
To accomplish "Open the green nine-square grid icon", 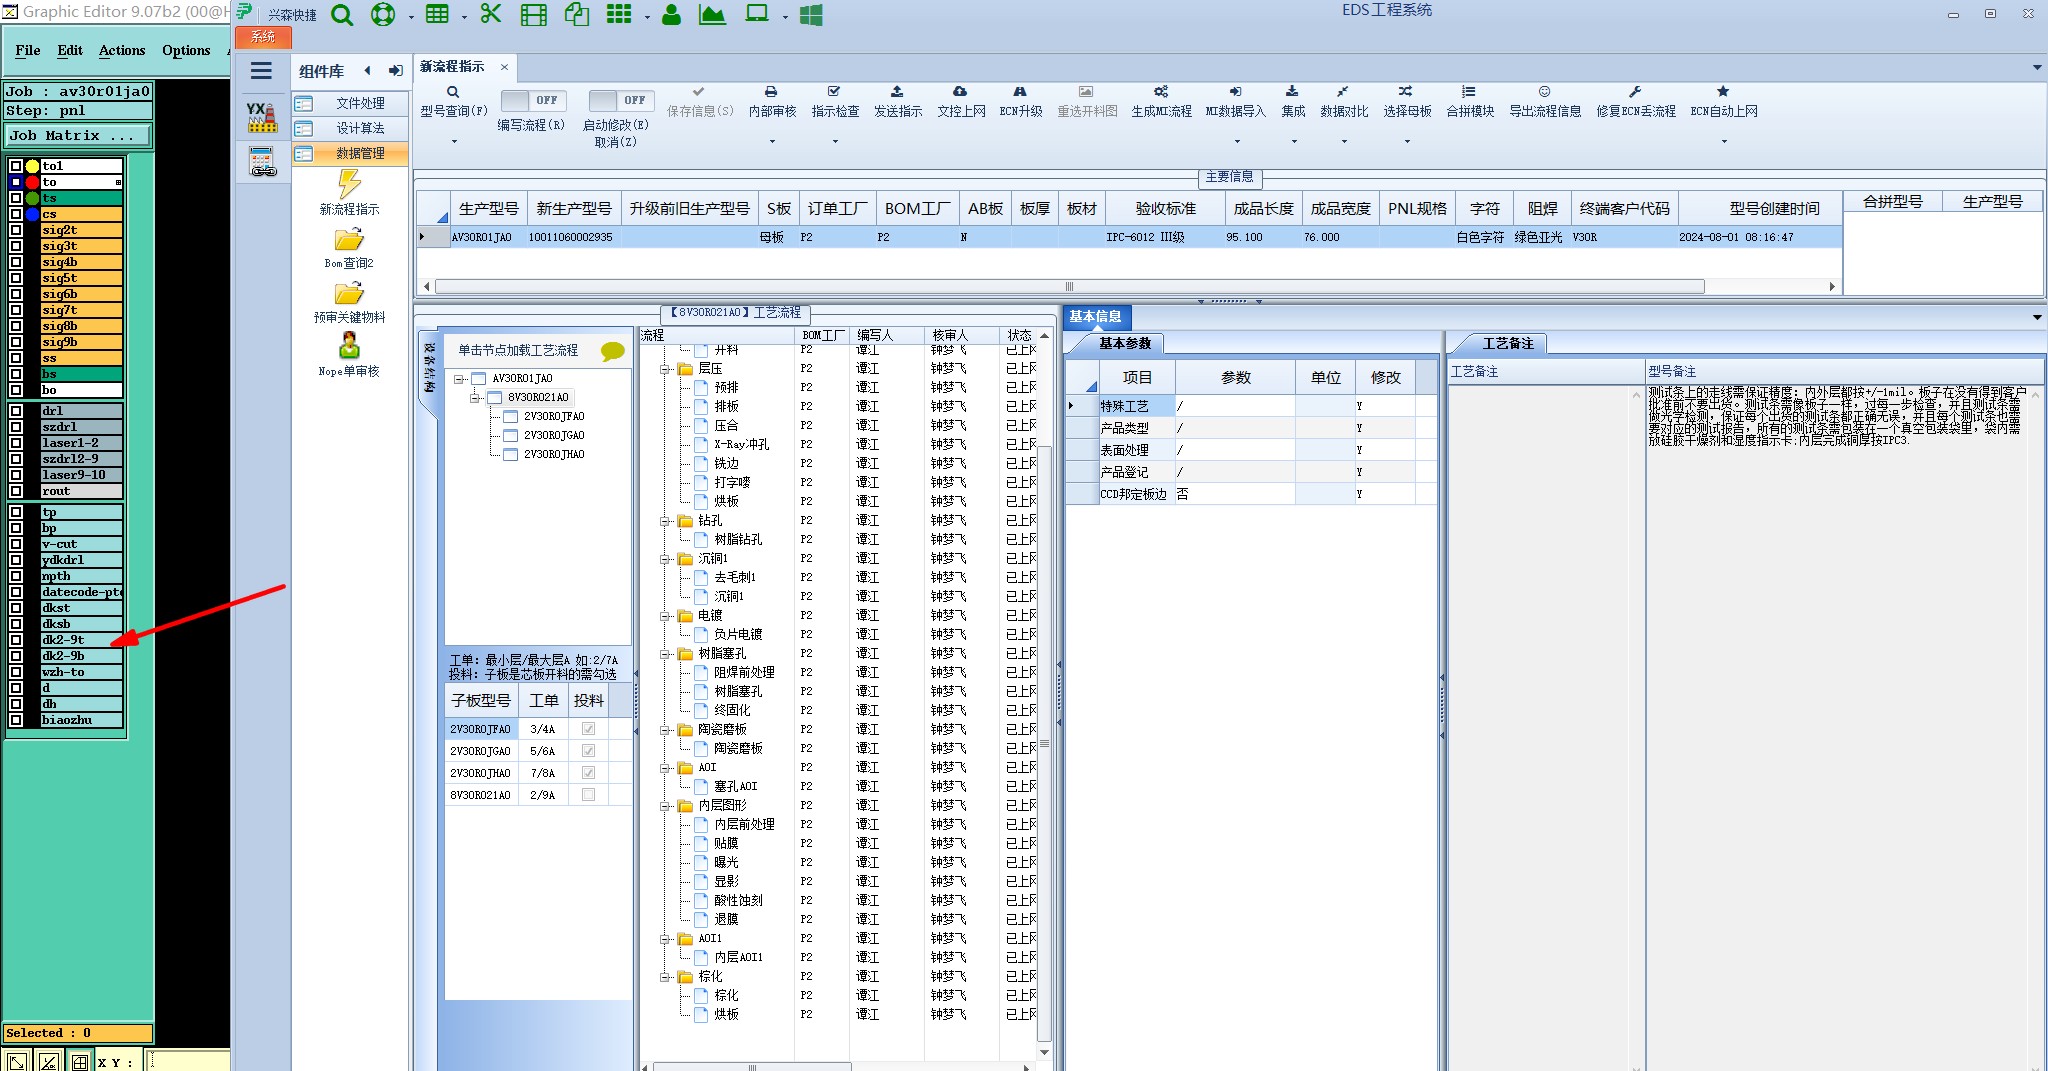I will (x=619, y=15).
